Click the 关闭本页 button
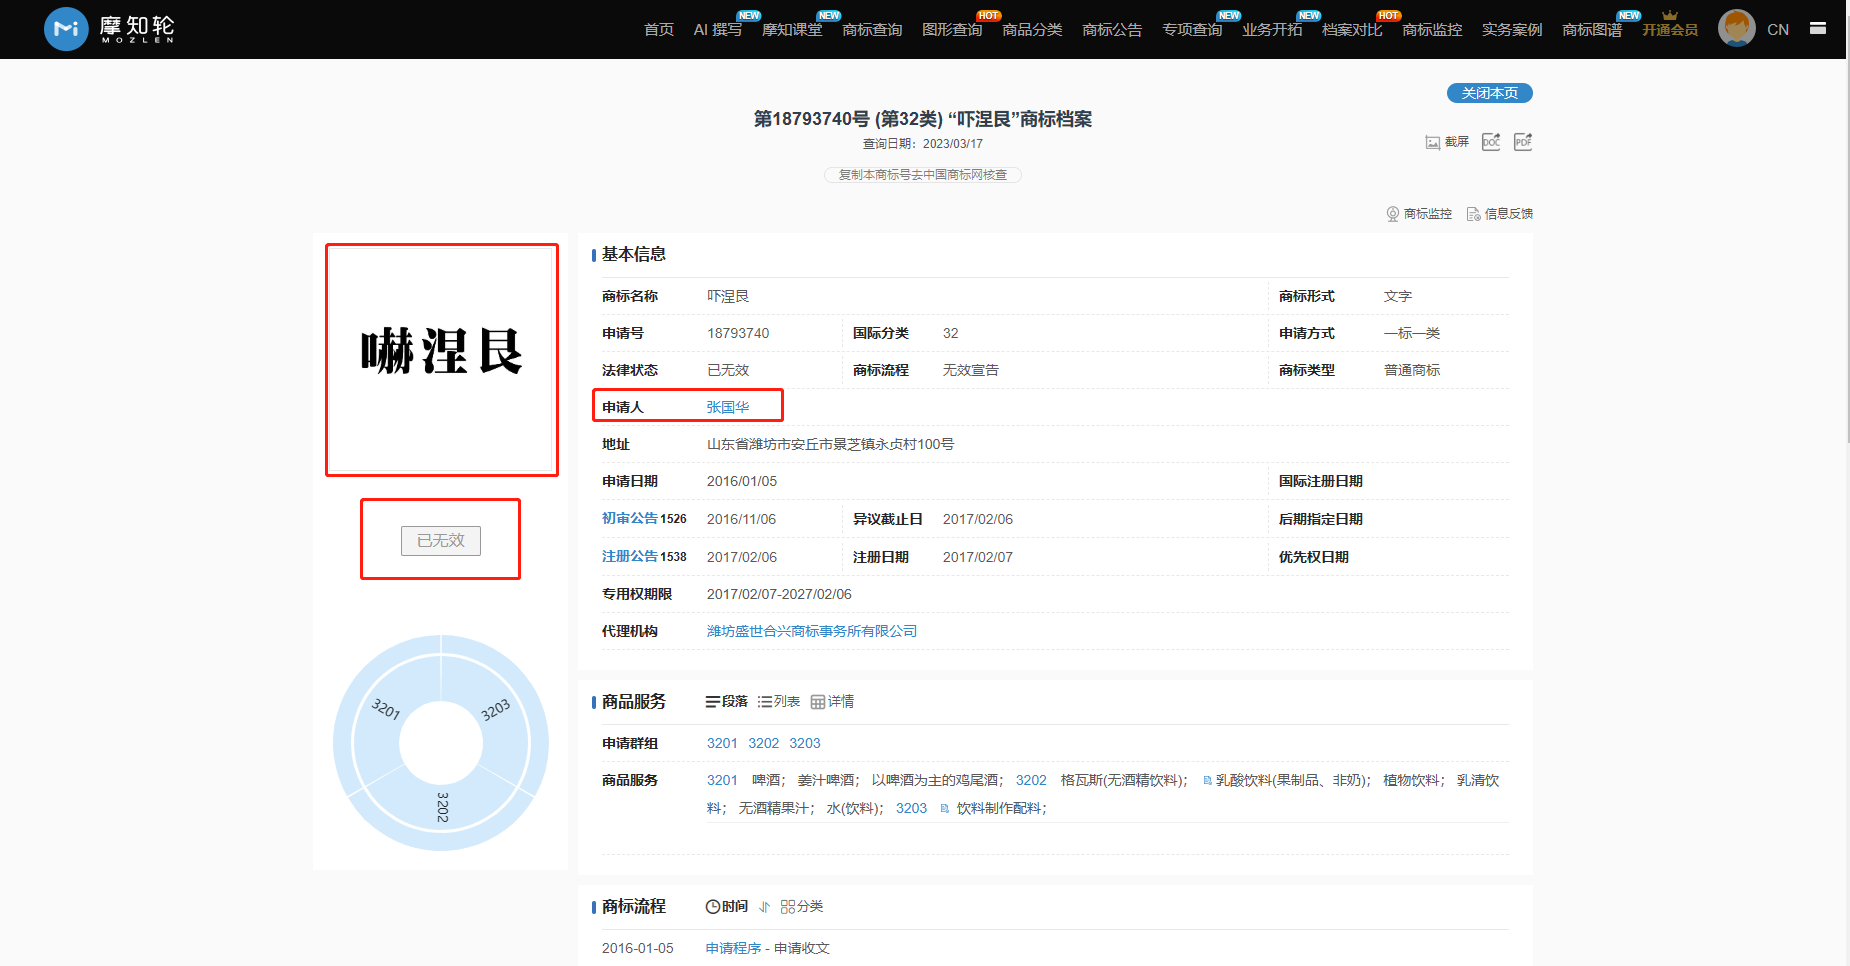Image resolution: width=1850 pixels, height=966 pixels. [1489, 93]
